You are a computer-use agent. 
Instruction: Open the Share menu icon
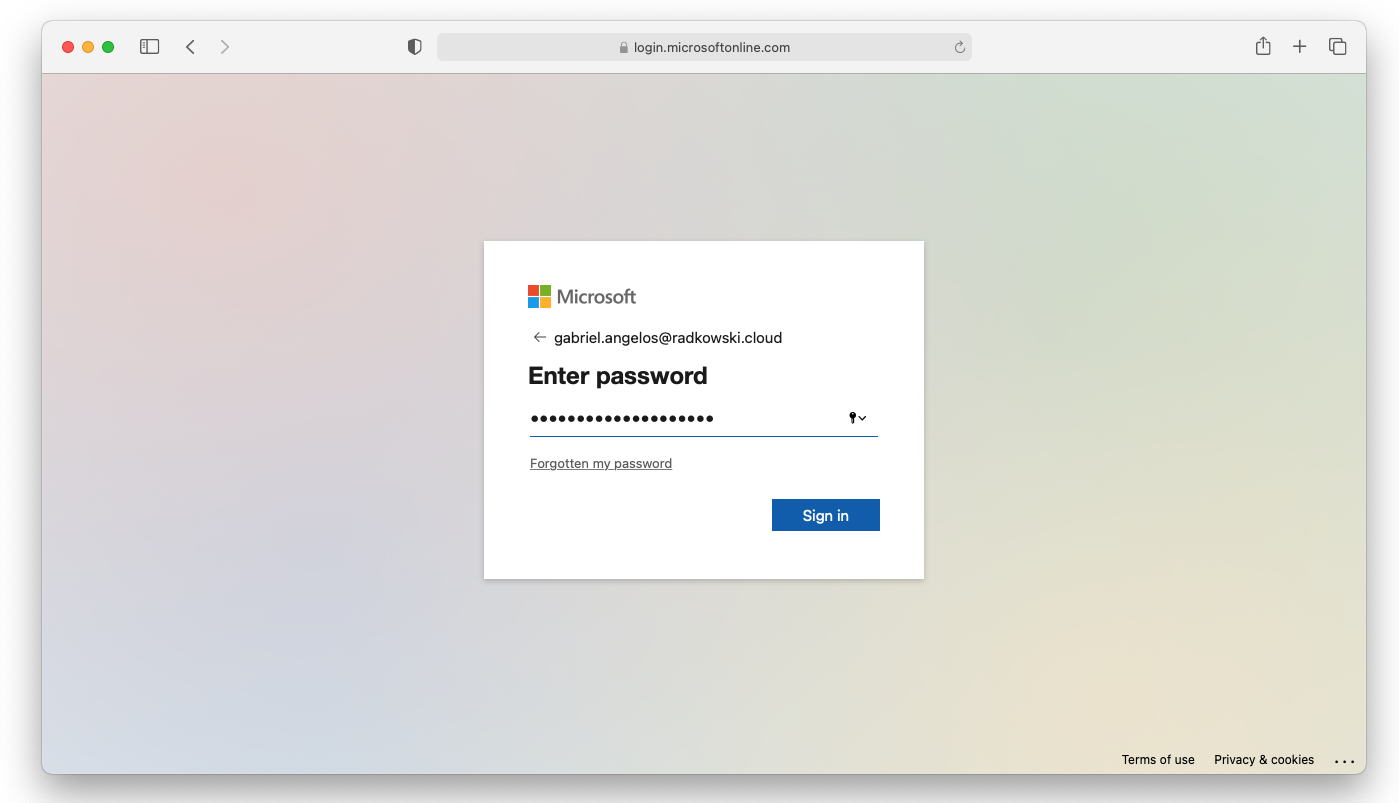1263,46
